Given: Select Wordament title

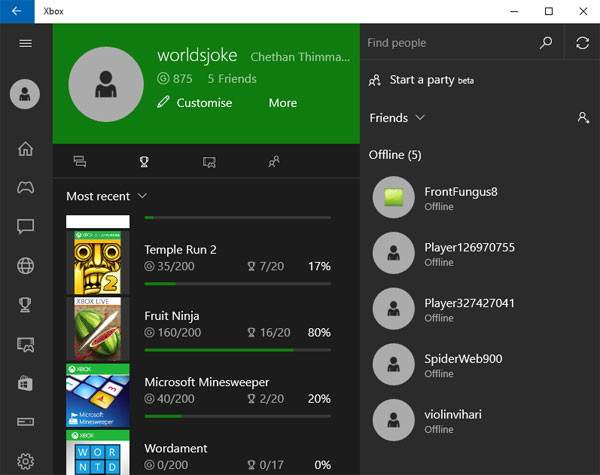Looking at the screenshot, I should (x=176, y=448).
